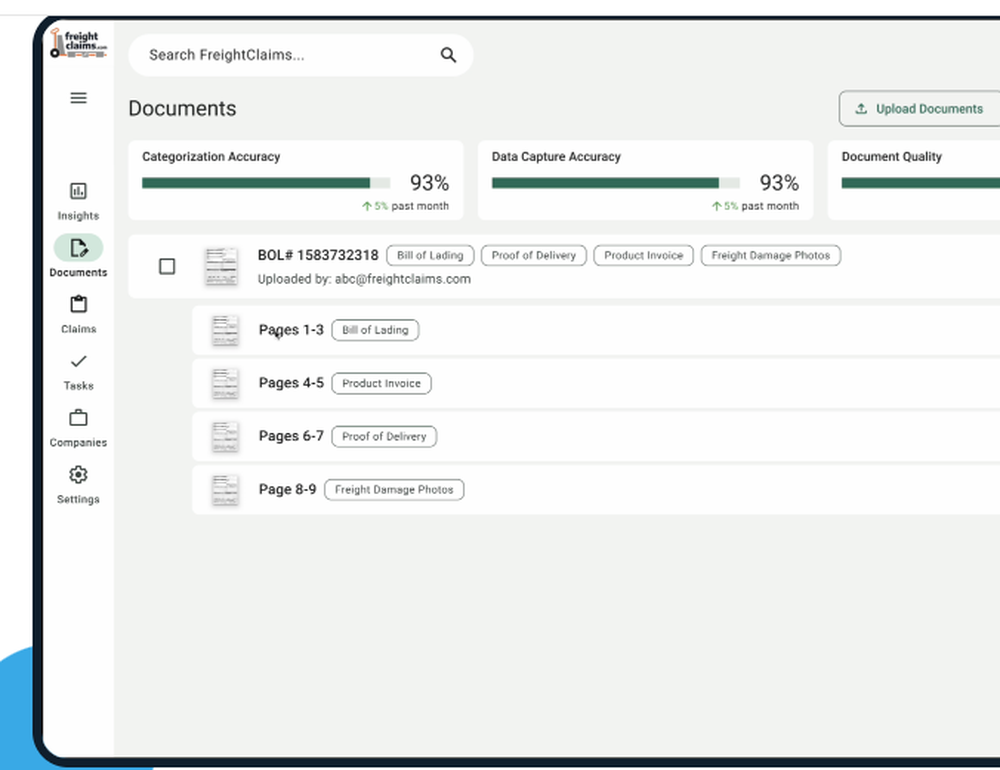Viewport: 1000px width, 770px height.
Task: Click Product Invoice tag on BOL row
Action: 643,255
